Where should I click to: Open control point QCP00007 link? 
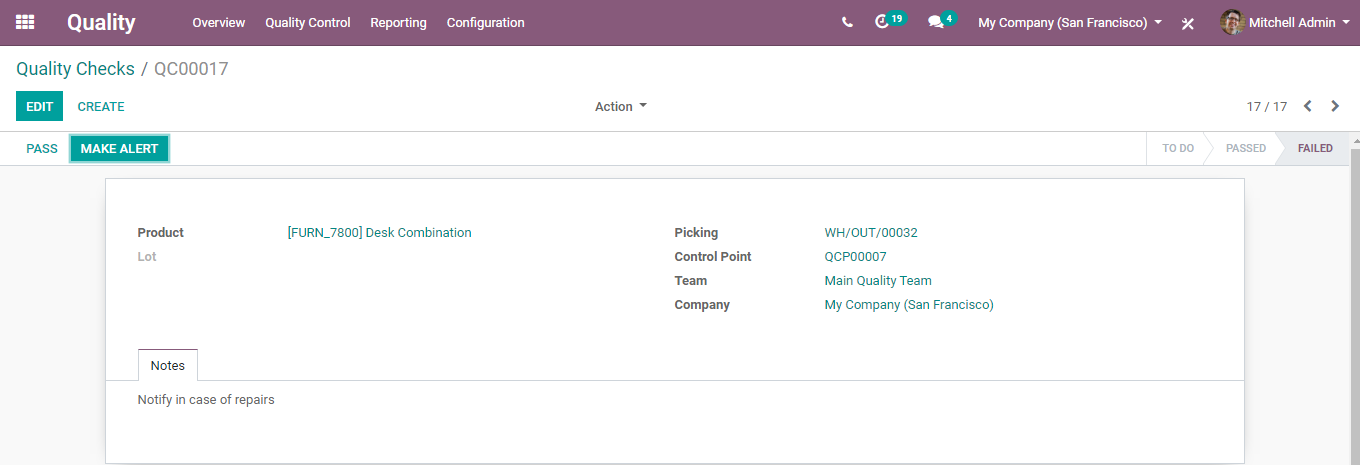point(855,256)
